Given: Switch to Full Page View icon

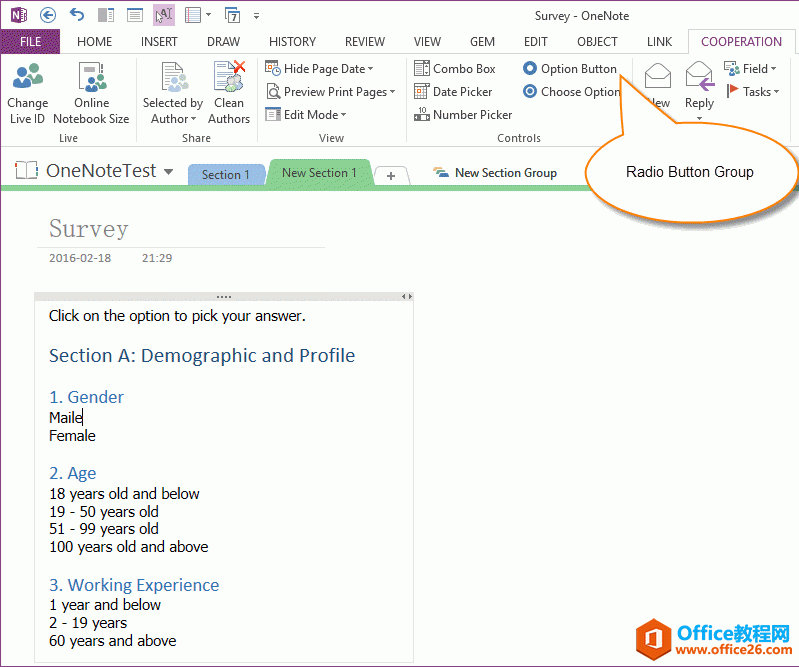Looking at the screenshot, I should pyautogui.click(x=135, y=15).
